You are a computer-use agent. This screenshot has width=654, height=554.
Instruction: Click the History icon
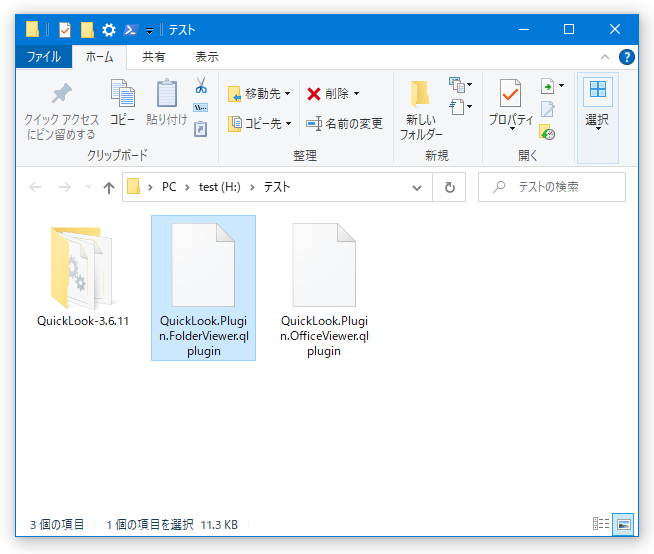[547, 132]
